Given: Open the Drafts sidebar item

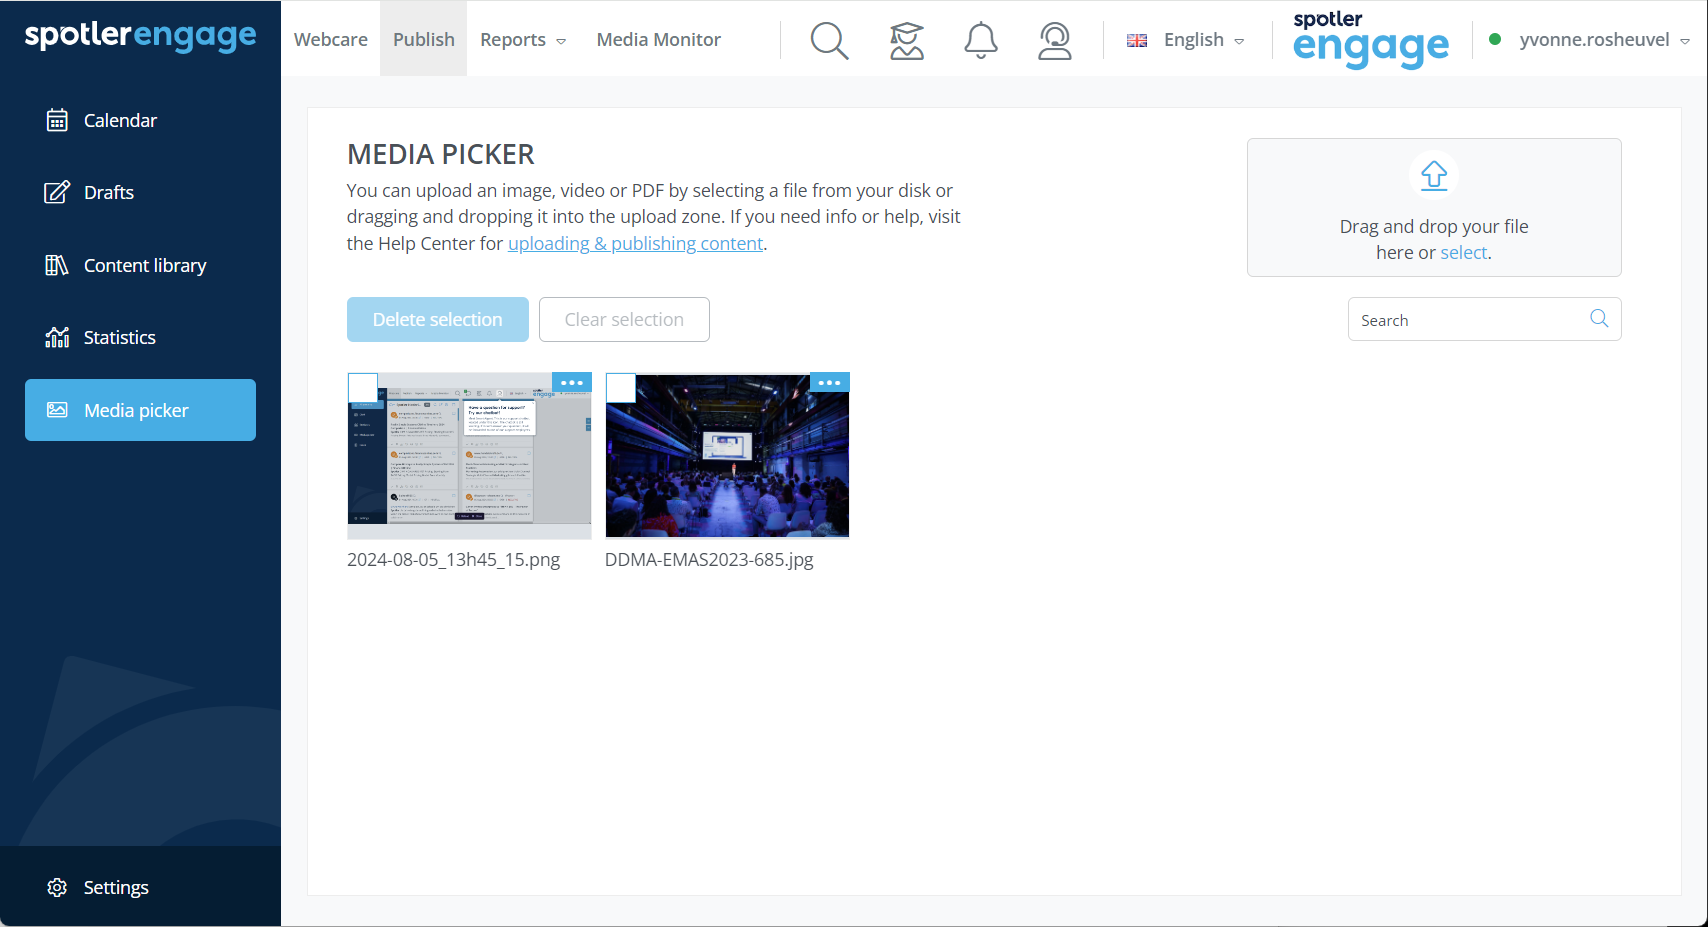Looking at the screenshot, I should click(x=140, y=192).
